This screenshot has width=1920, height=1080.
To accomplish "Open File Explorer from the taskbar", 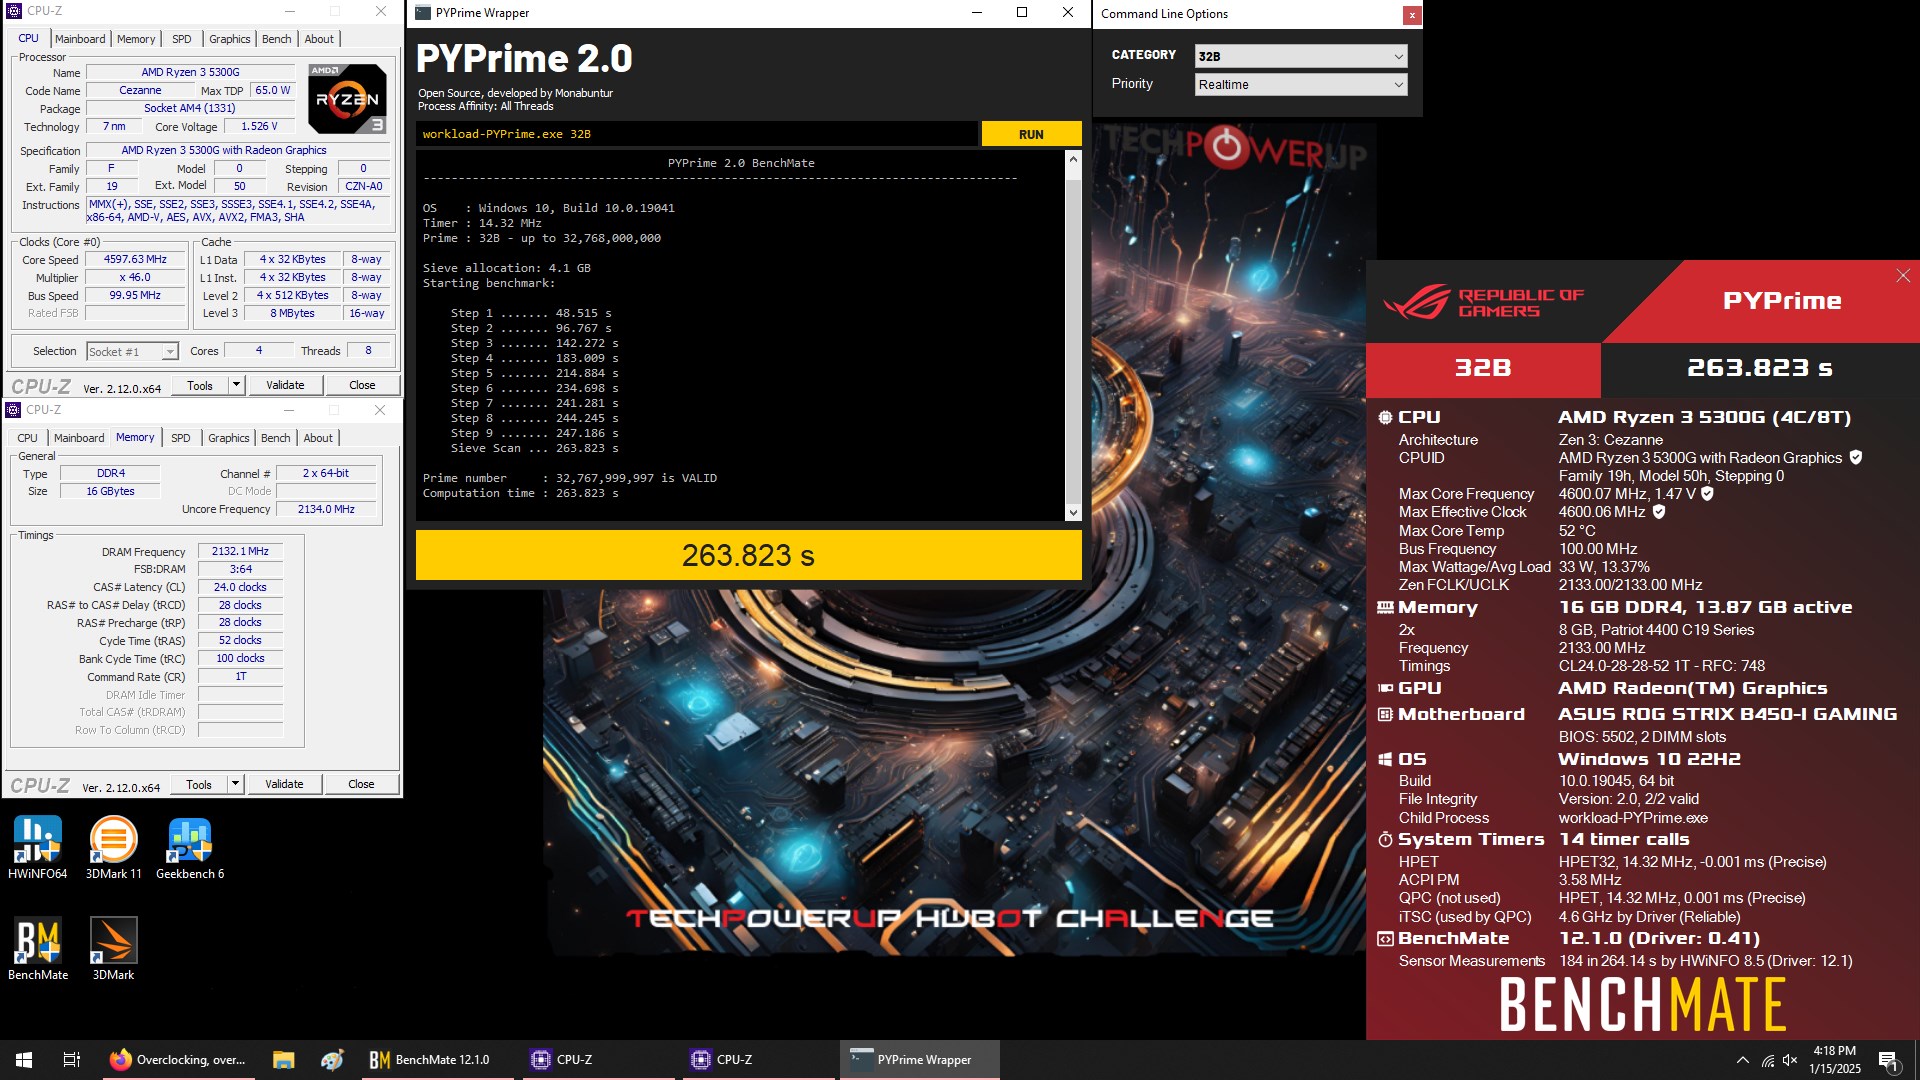I will [283, 1060].
